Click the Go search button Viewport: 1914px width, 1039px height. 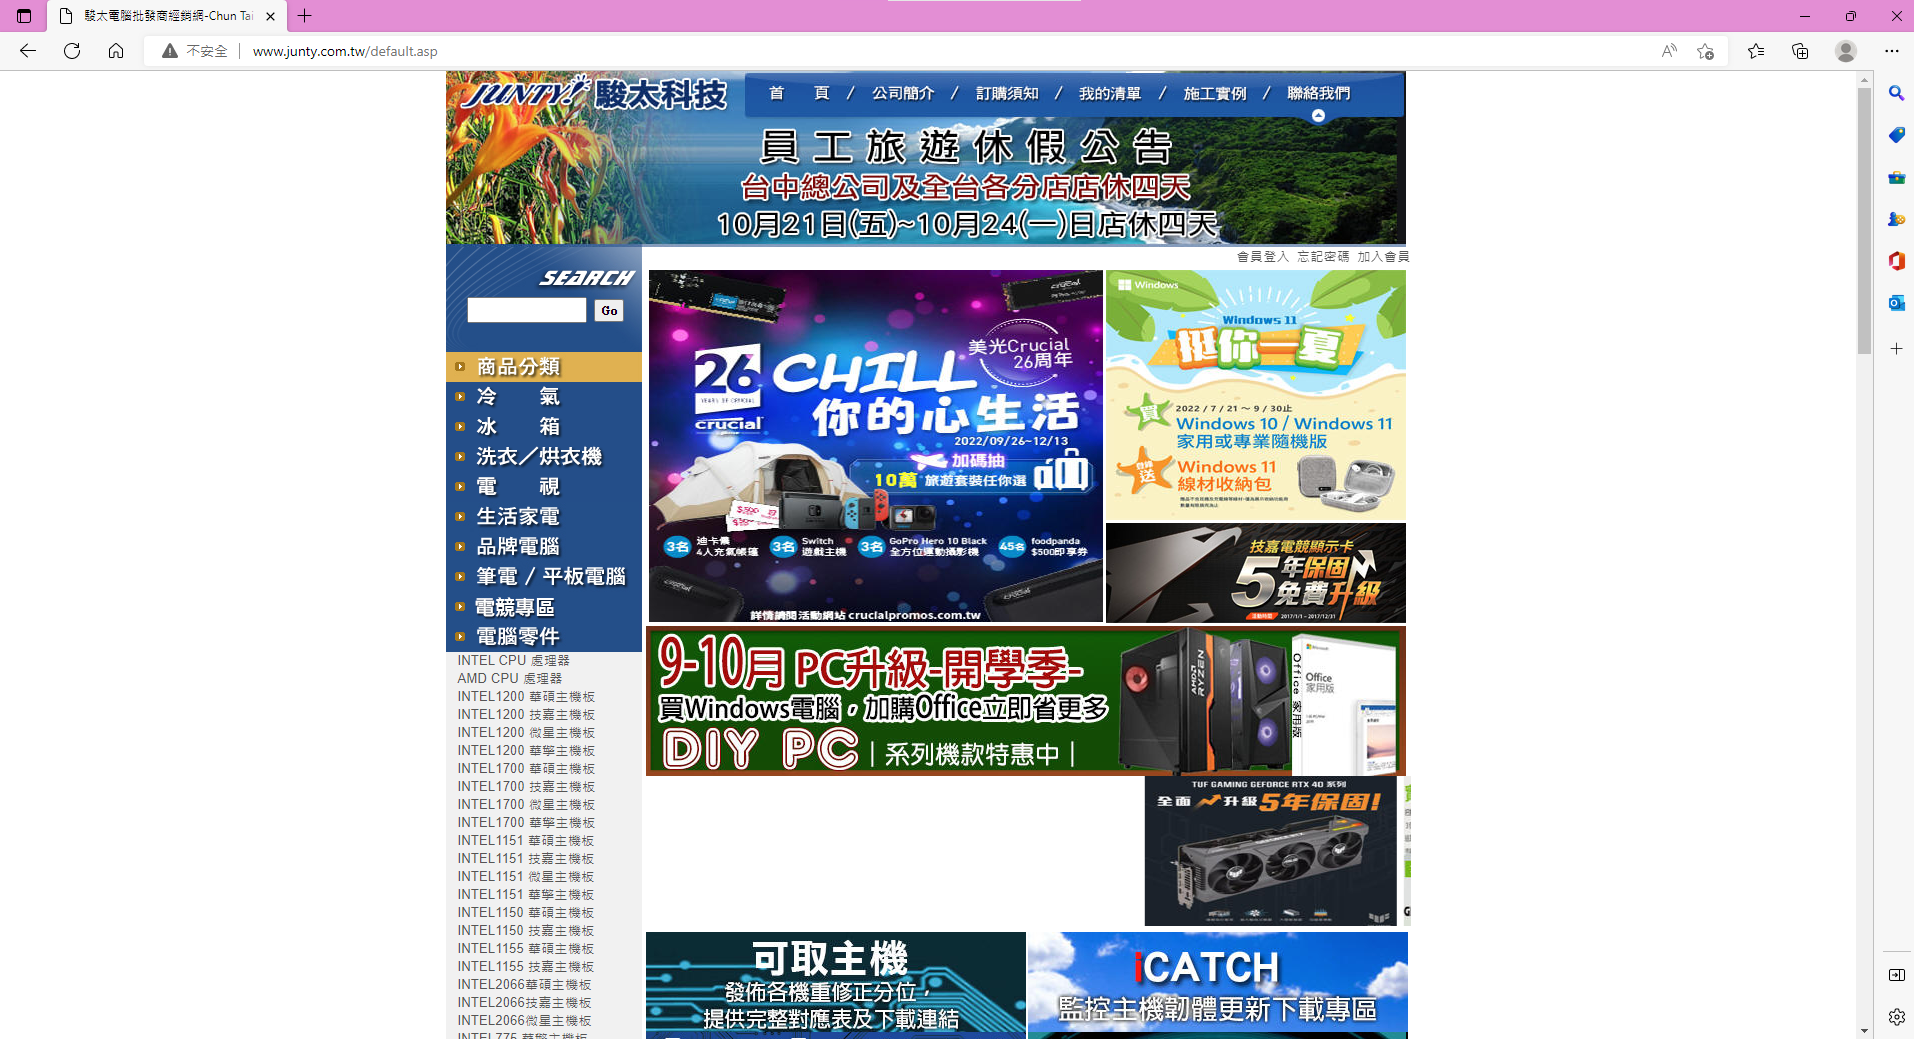(x=609, y=311)
